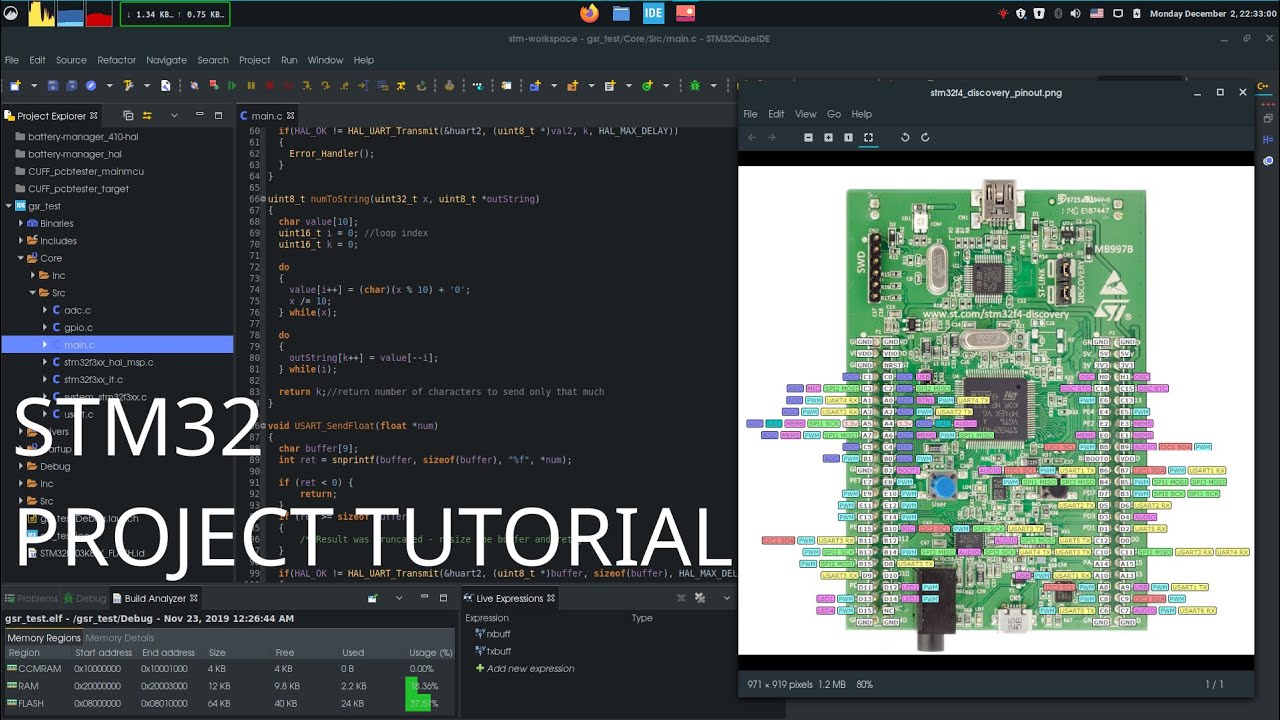Select rxbuff expression row
The image size is (1280, 720).
tap(493, 634)
